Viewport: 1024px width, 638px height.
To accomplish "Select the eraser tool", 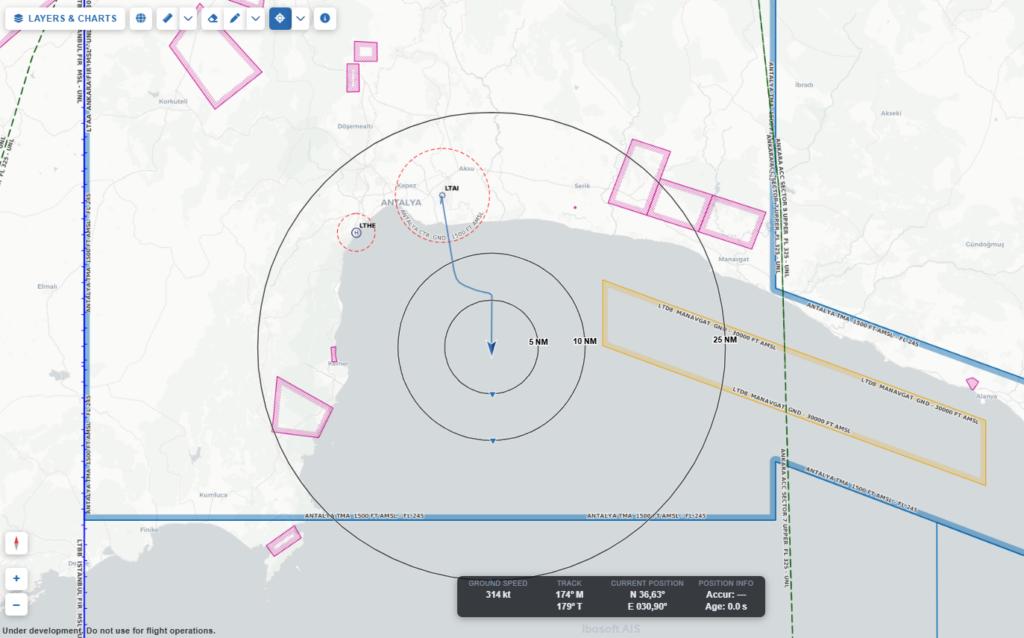I will [212, 18].
